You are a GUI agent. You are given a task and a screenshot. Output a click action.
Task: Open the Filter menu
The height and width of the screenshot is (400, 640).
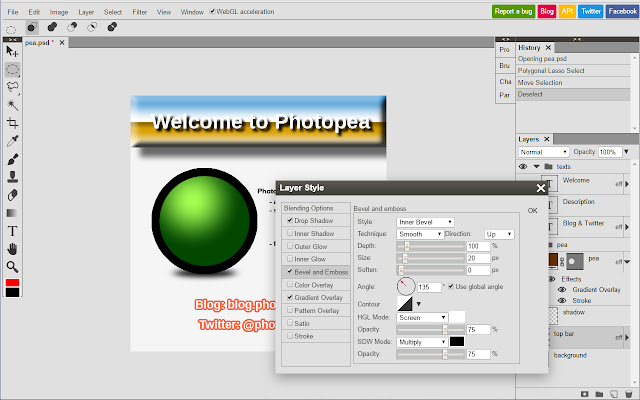[x=140, y=12]
